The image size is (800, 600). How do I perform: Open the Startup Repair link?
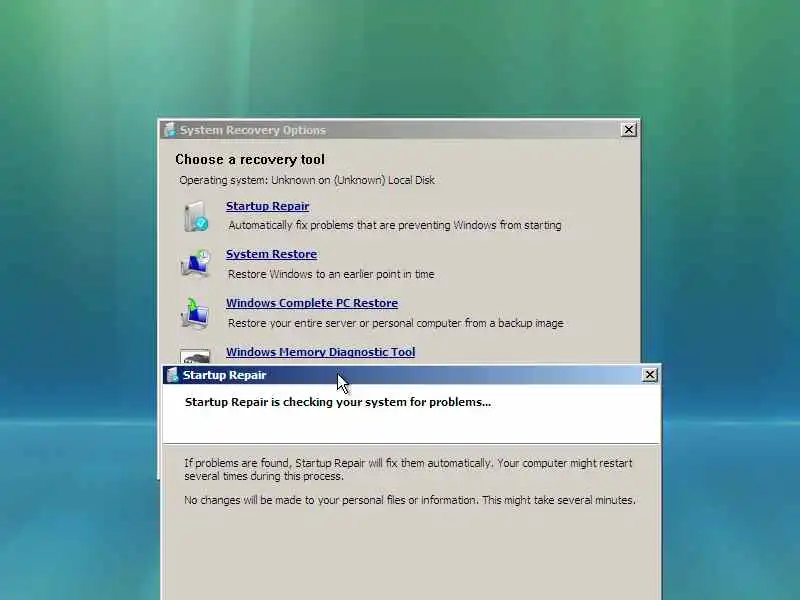click(x=267, y=206)
